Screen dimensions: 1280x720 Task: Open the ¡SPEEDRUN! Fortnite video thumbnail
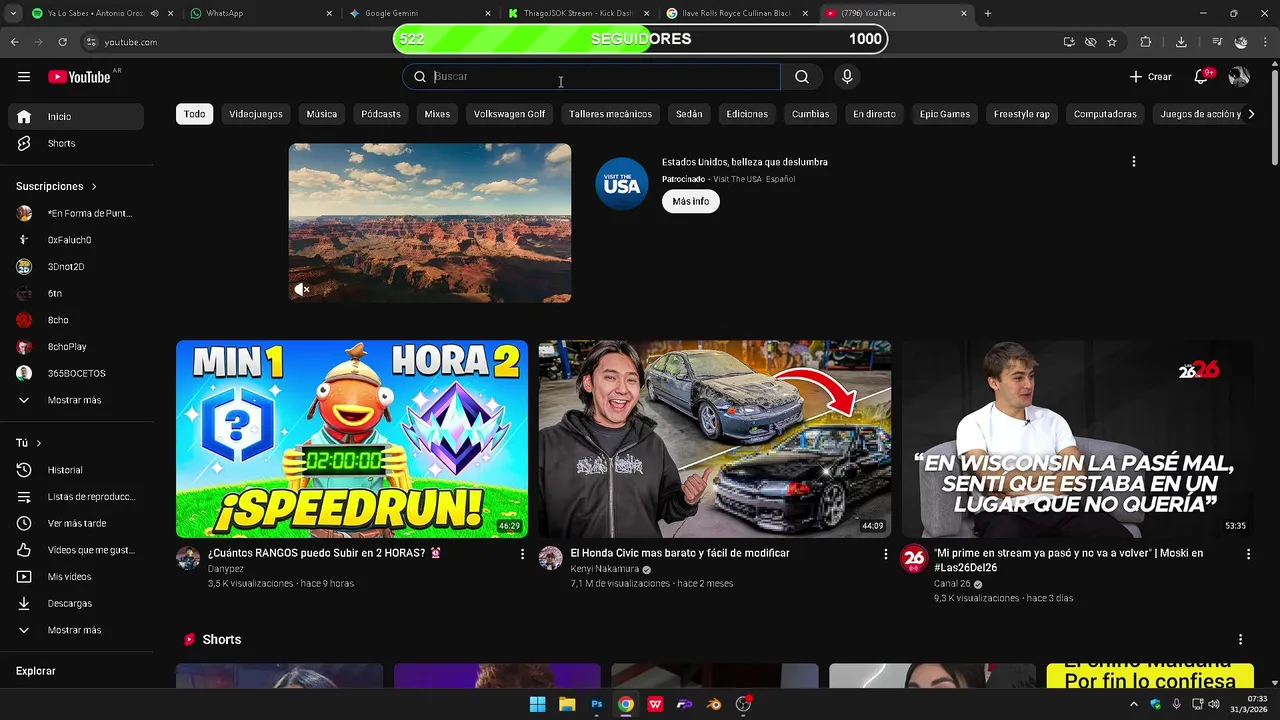[x=352, y=439]
